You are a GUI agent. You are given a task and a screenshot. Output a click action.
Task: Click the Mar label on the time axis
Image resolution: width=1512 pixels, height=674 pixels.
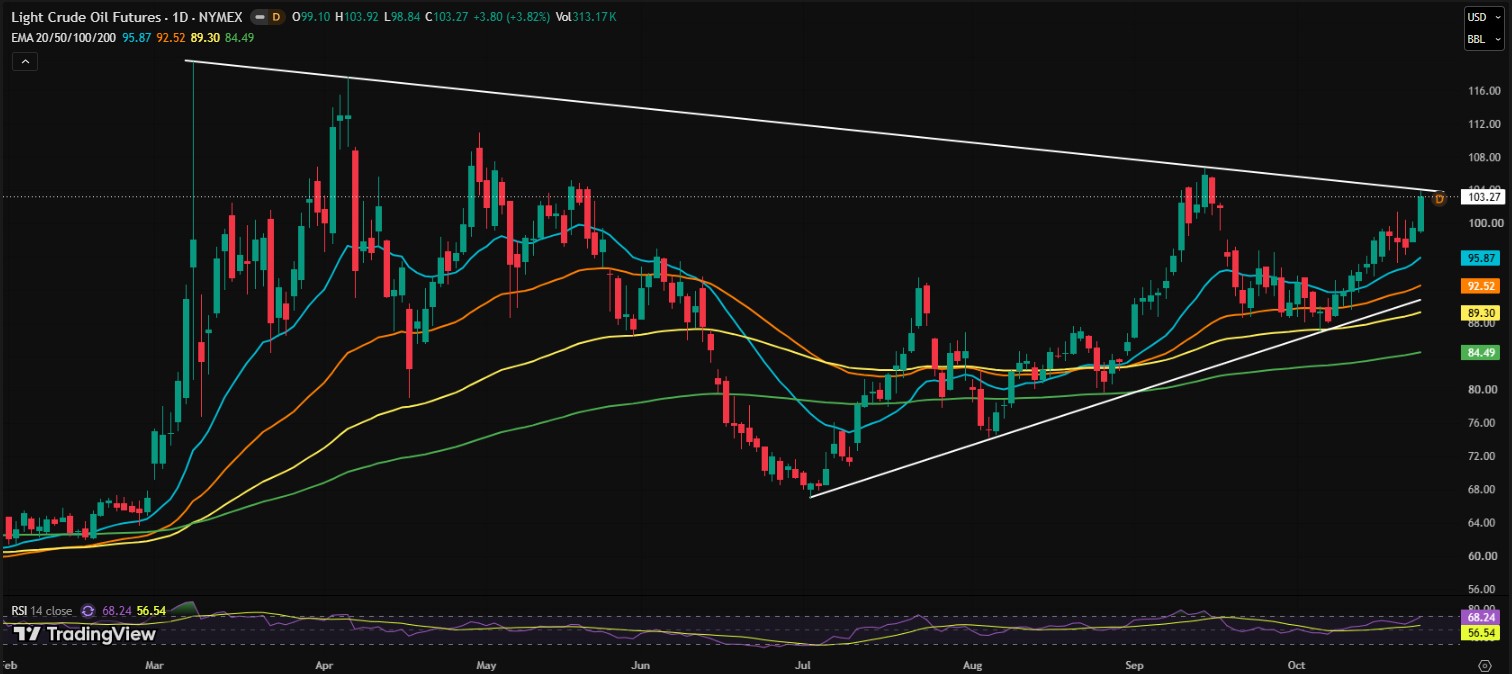[155, 663]
